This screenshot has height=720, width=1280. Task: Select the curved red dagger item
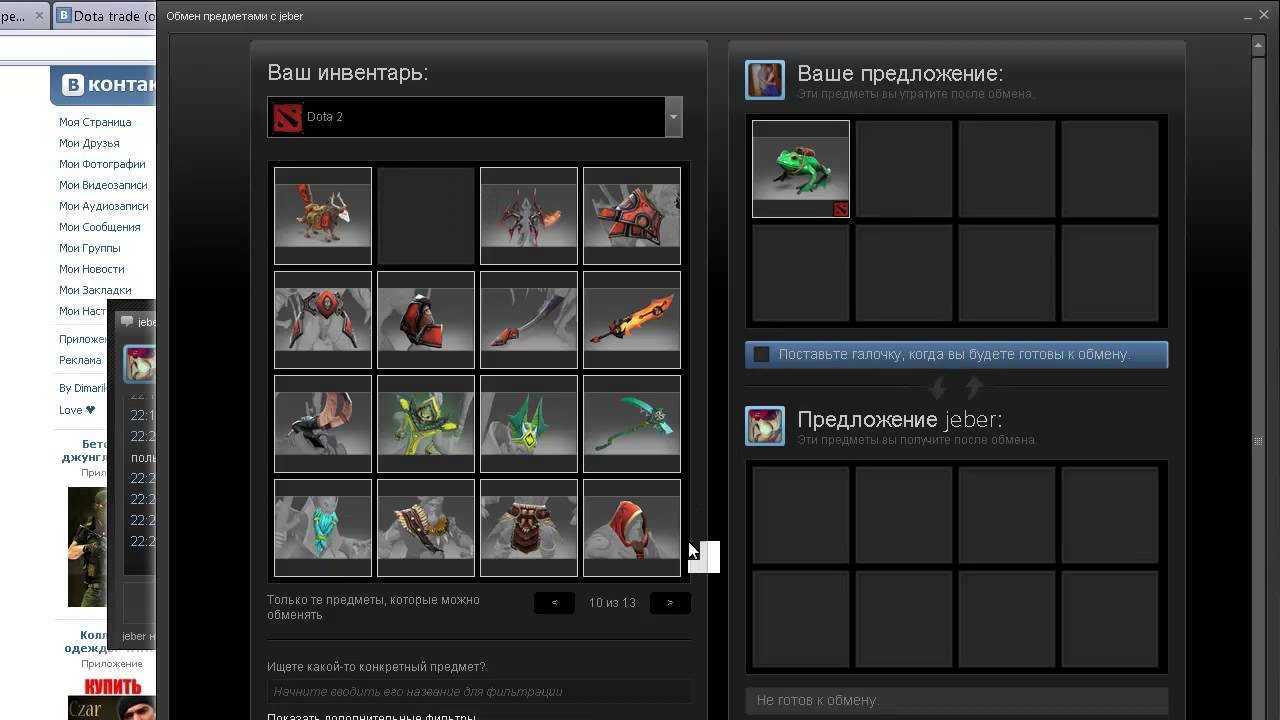529,320
